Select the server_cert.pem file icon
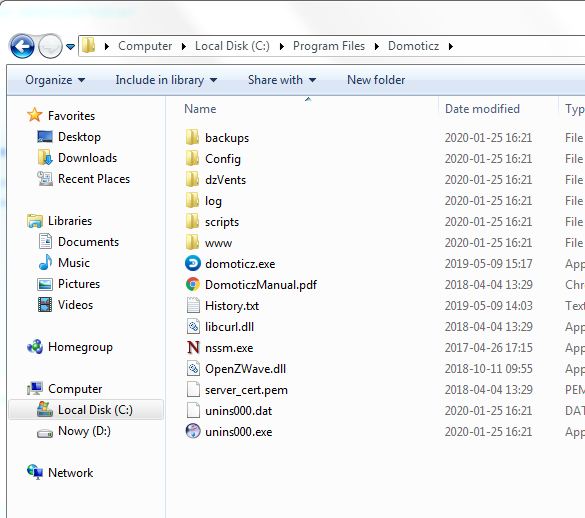Viewport: 585px width, 518px height. point(193,389)
